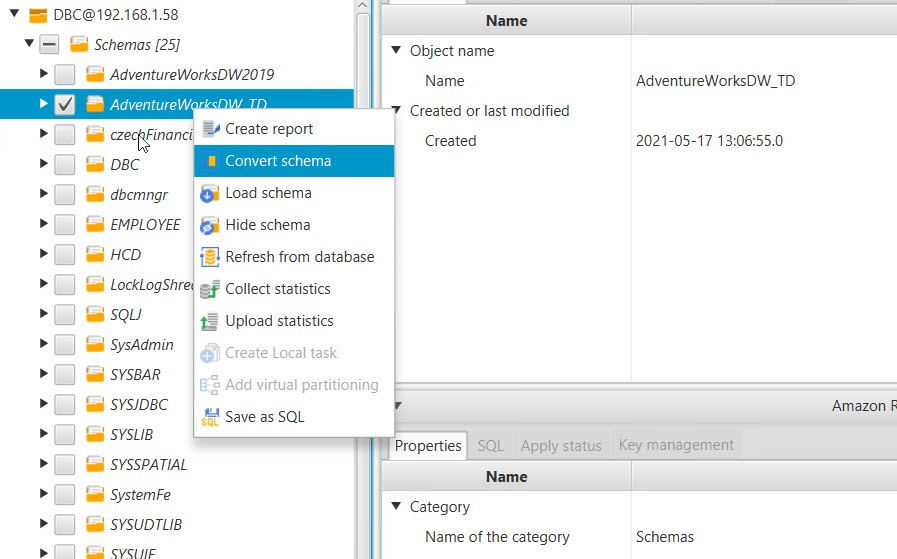The width and height of the screenshot is (897, 559).
Task: Expand the SysAdmin schema node
Action: (43, 343)
